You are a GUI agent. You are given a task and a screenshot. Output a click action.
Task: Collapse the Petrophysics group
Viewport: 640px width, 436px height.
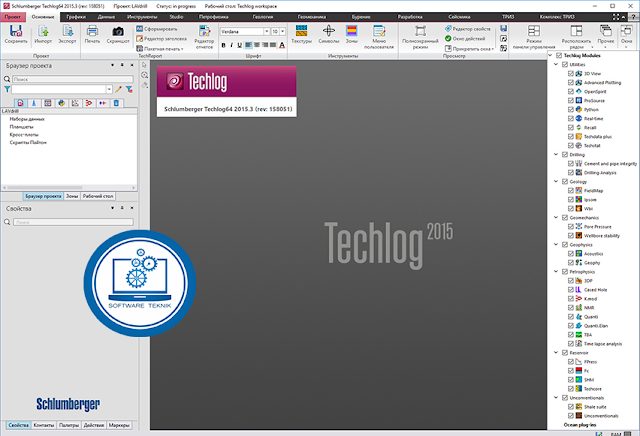(556, 271)
